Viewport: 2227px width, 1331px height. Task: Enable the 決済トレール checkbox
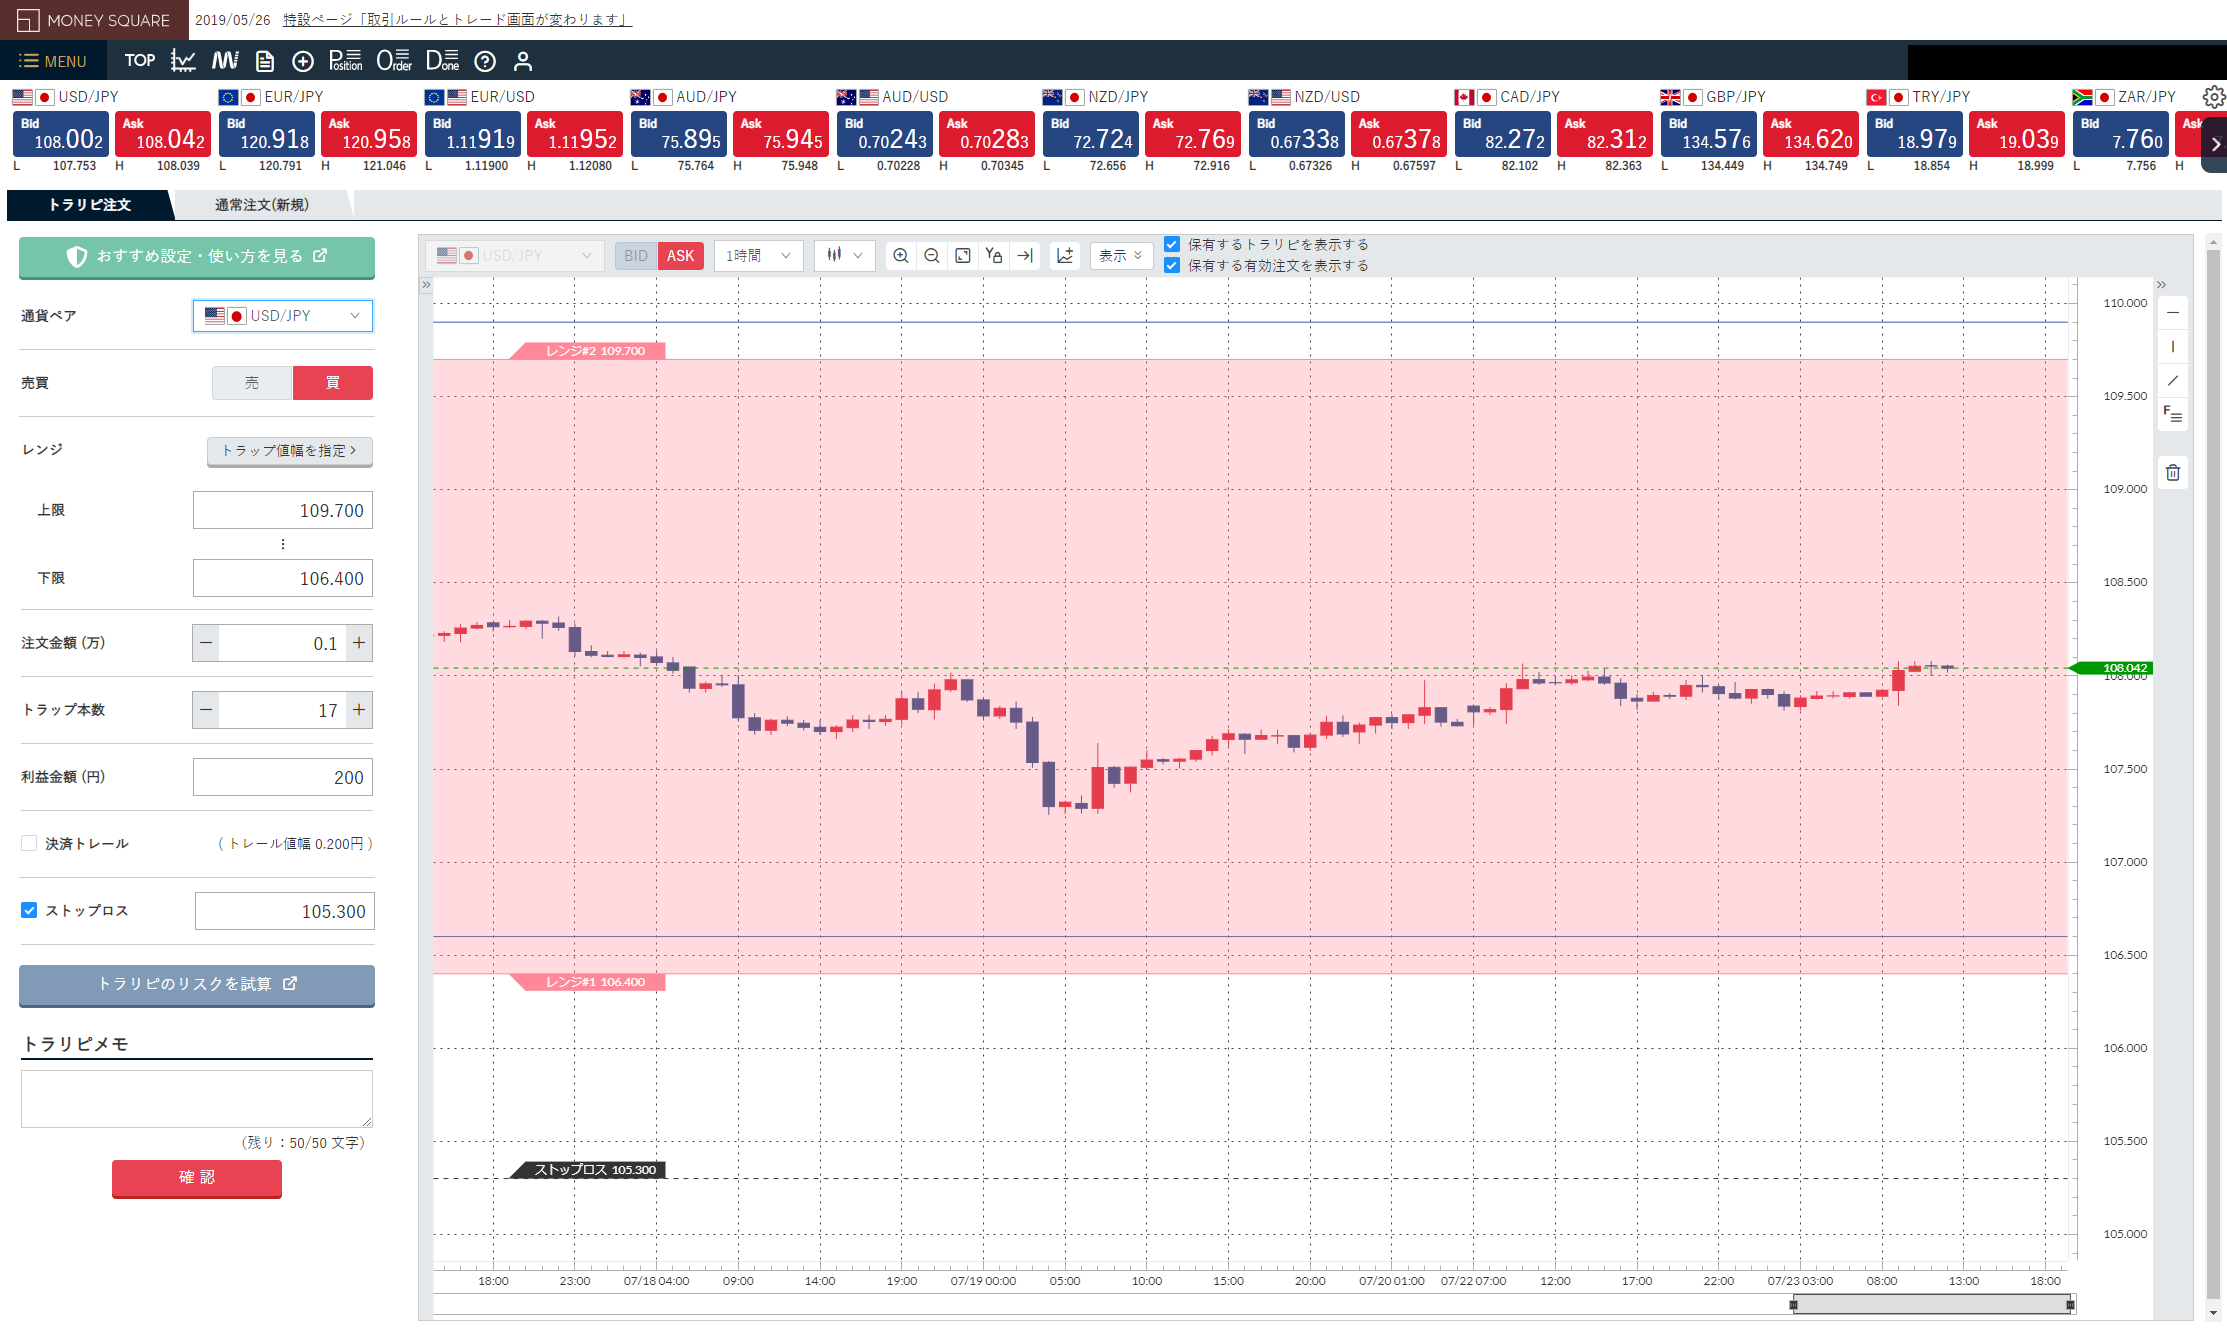tap(29, 843)
